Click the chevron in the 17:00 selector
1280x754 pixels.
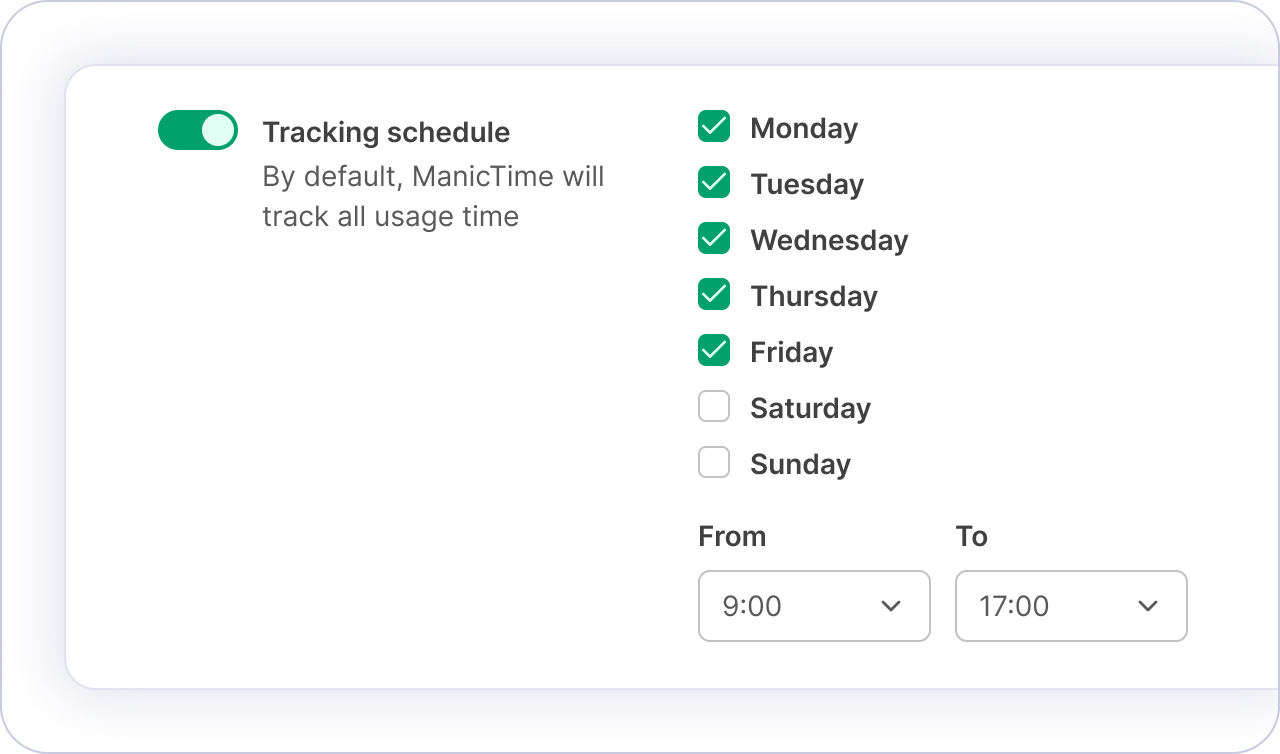[x=1148, y=606]
